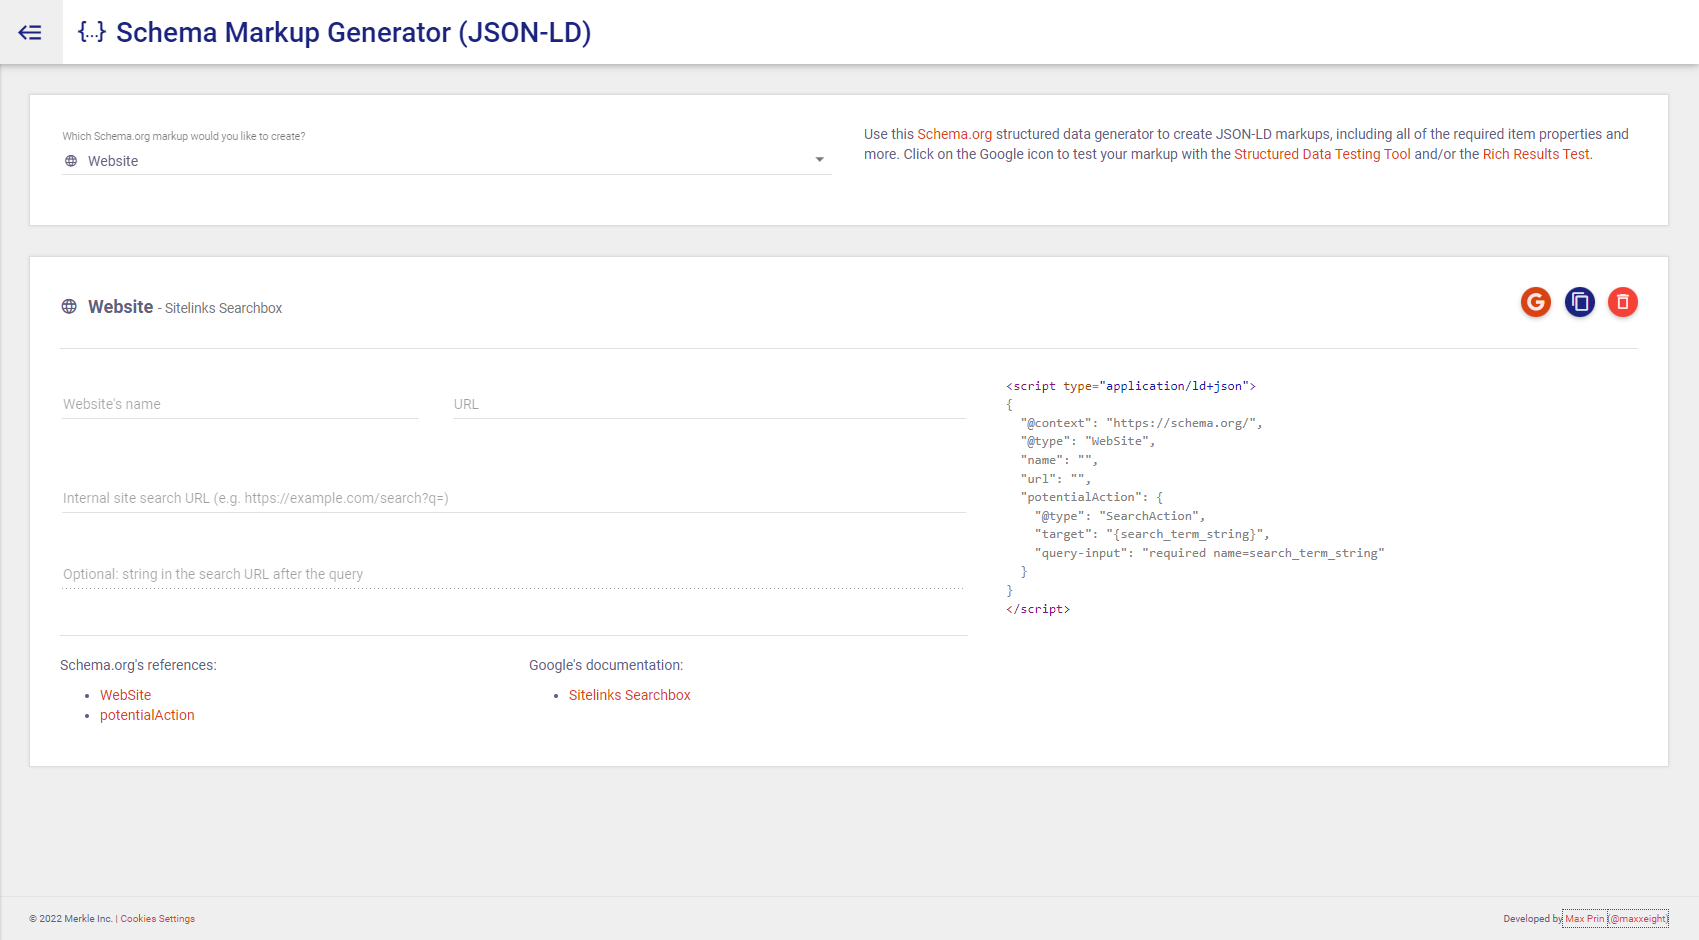
Task: Open the Rich Results Test link
Action: coord(1536,154)
